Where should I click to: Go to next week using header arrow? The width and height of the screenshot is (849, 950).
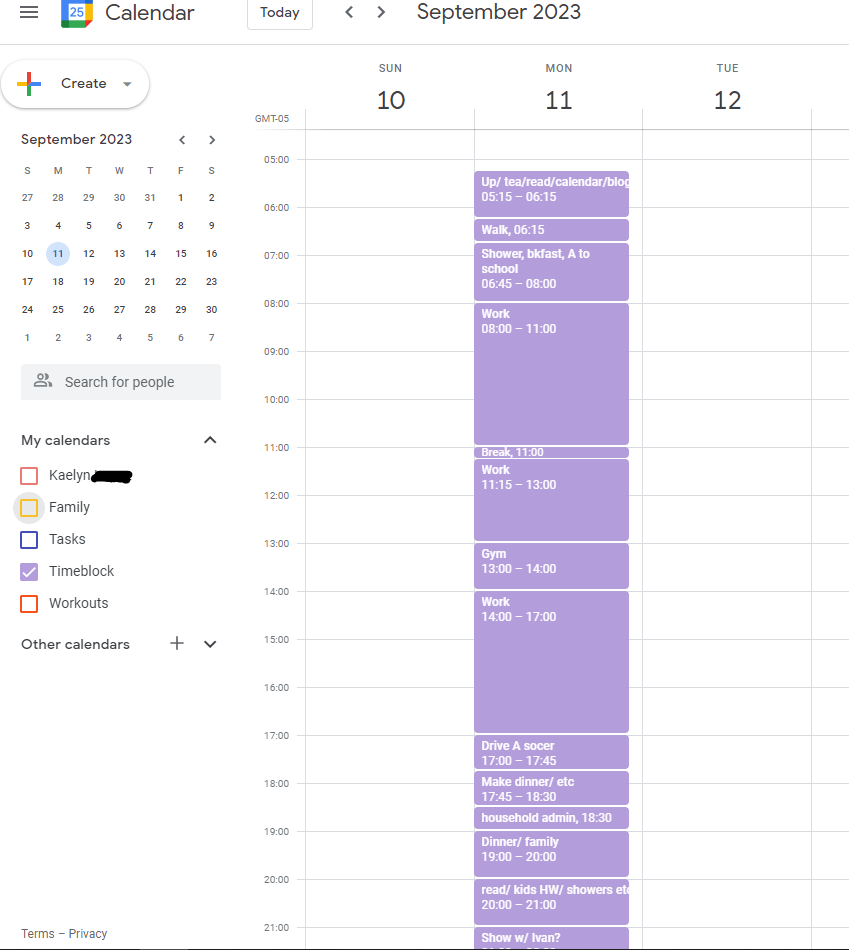[381, 13]
